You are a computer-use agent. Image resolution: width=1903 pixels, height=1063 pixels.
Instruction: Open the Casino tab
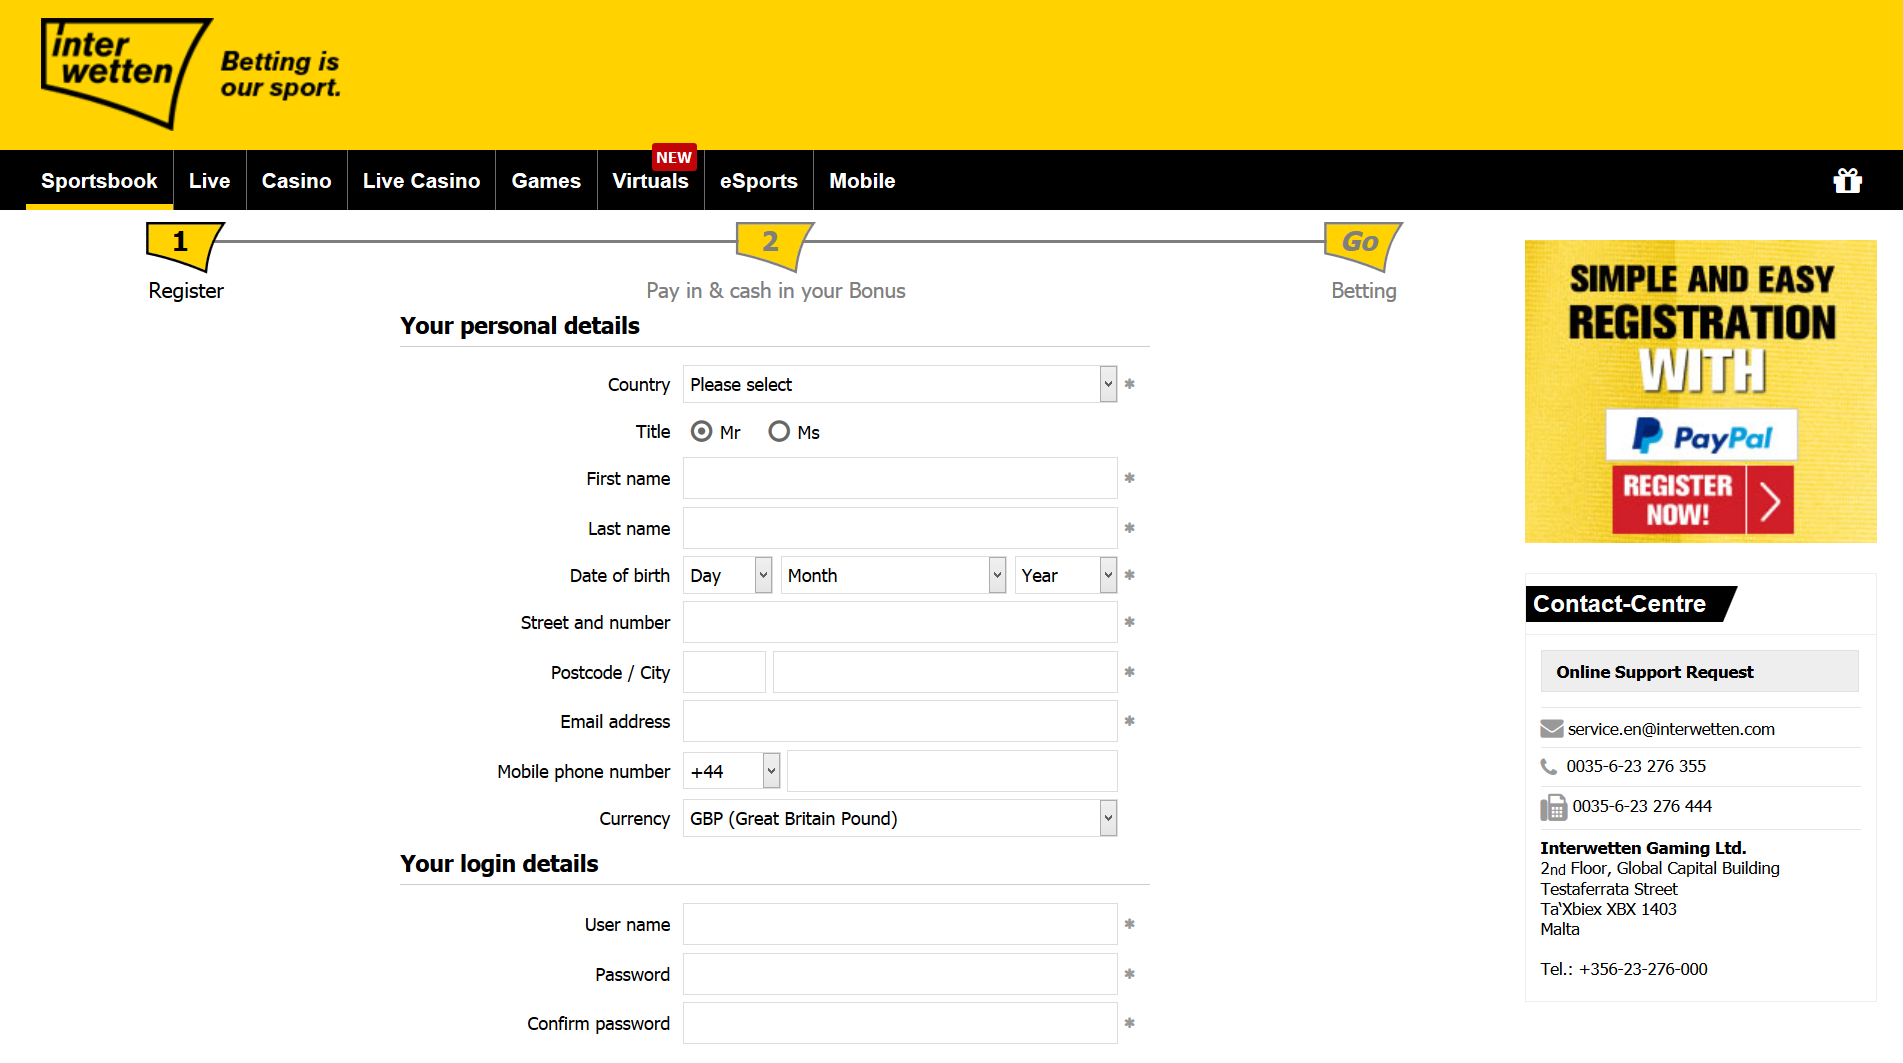tap(296, 181)
